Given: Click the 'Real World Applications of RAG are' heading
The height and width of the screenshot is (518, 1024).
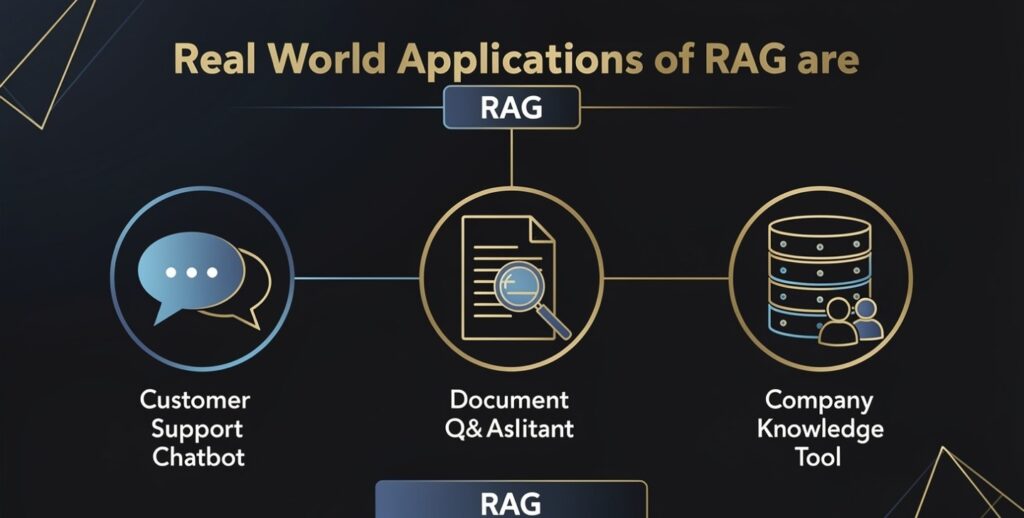Looking at the screenshot, I should tap(516, 60).
